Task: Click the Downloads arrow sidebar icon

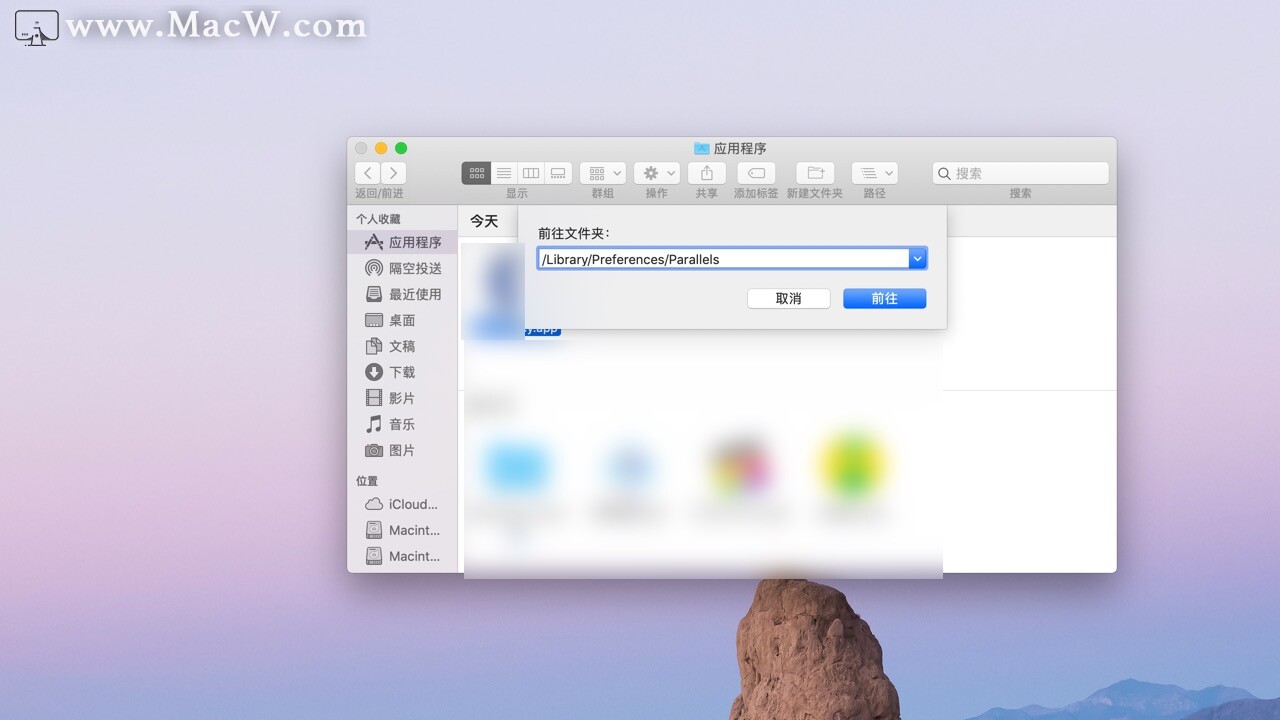Action: 374,372
